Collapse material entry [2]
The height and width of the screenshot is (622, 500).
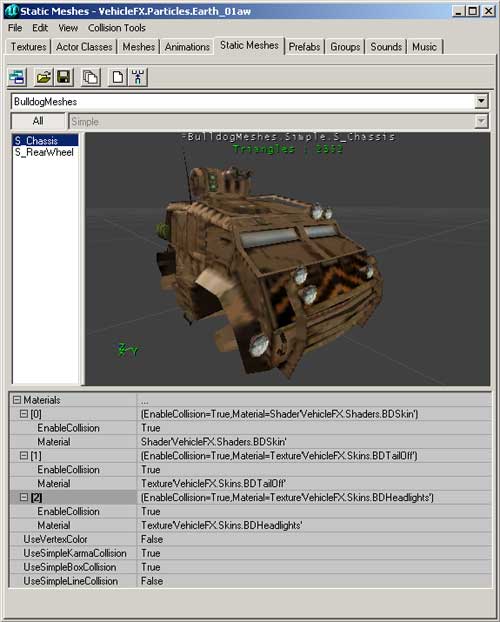click(24, 497)
